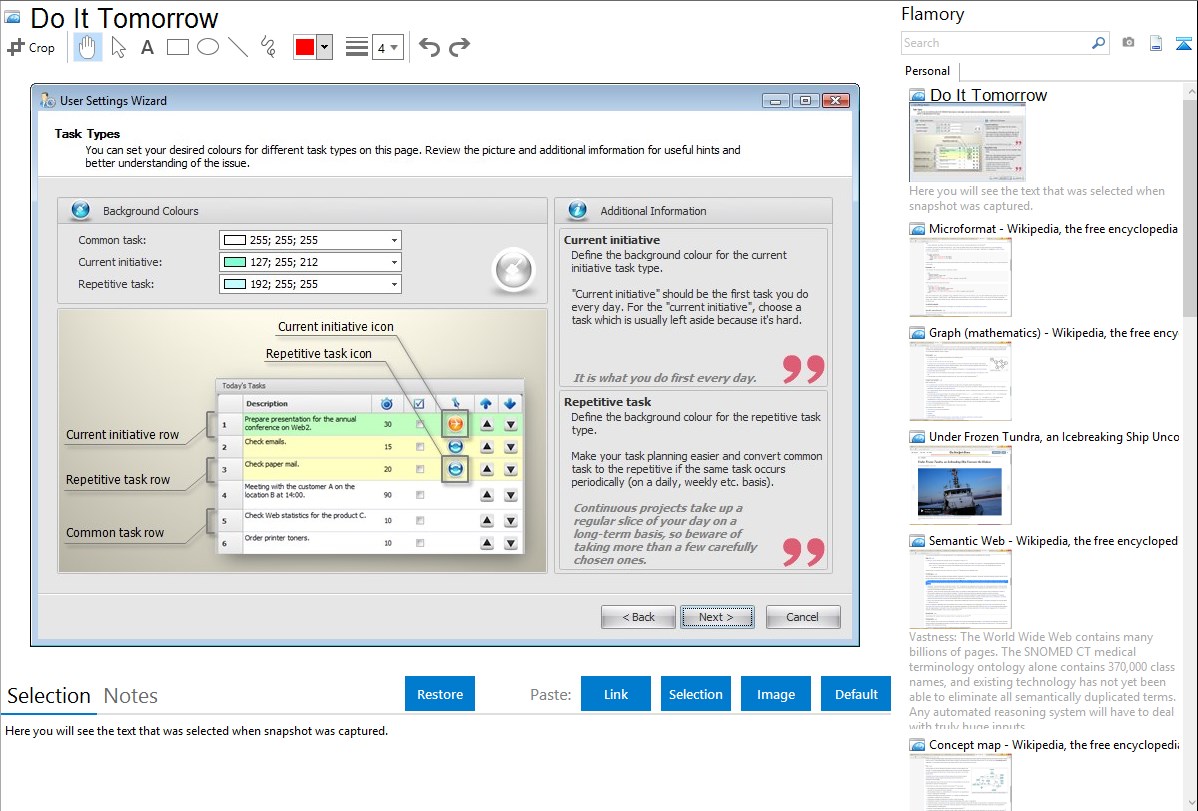This screenshot has height=811, width=1198.
Task: Undo the last annotation
Action: tap(429, 47)
